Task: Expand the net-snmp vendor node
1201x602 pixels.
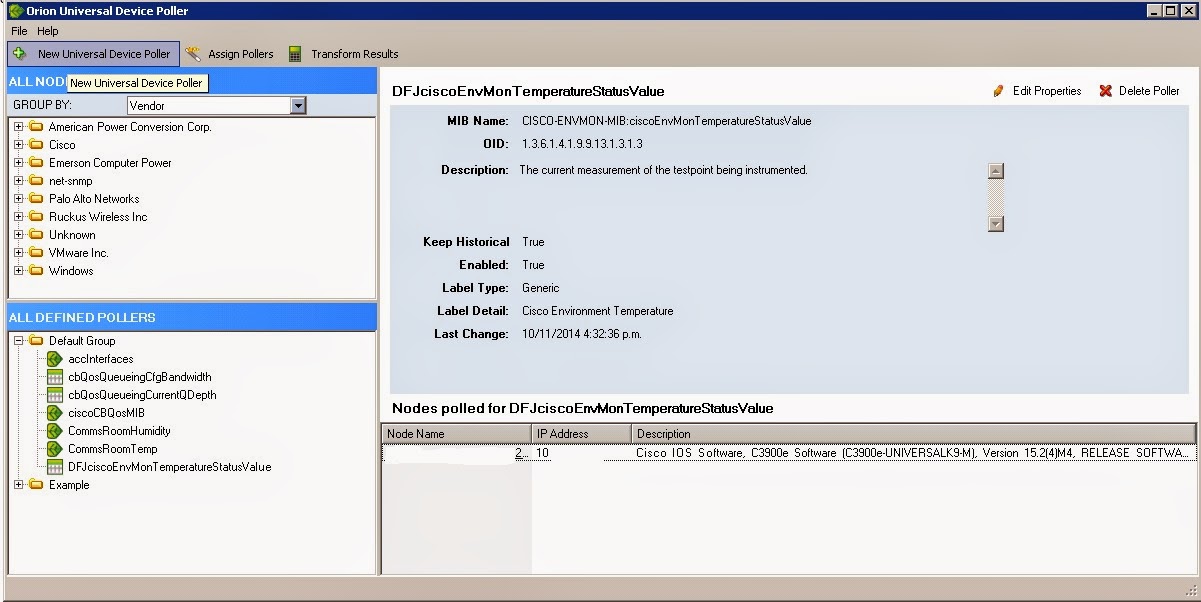Action: pos(18,181)
